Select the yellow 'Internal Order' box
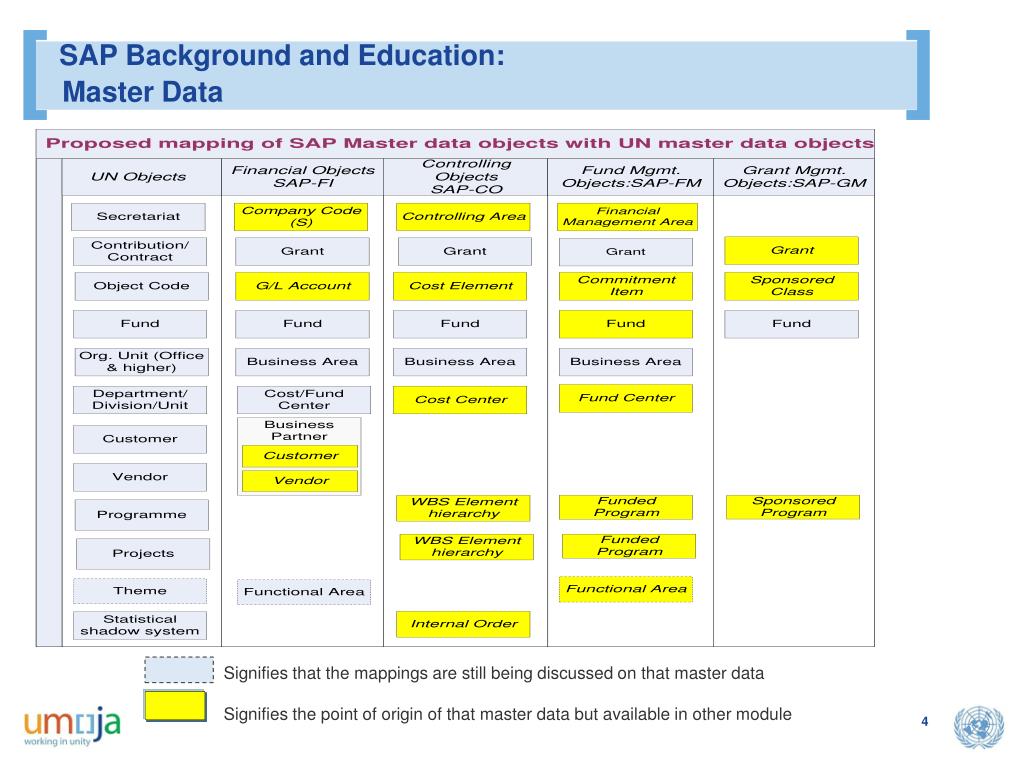Viewport: 1024px width, 768px height. click(x=463, y=624)
